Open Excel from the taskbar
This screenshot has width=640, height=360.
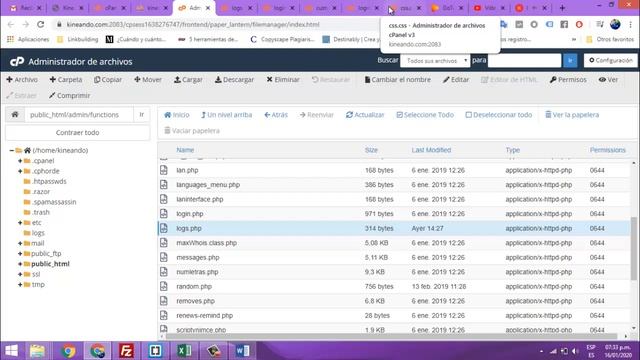pos(184,351)
